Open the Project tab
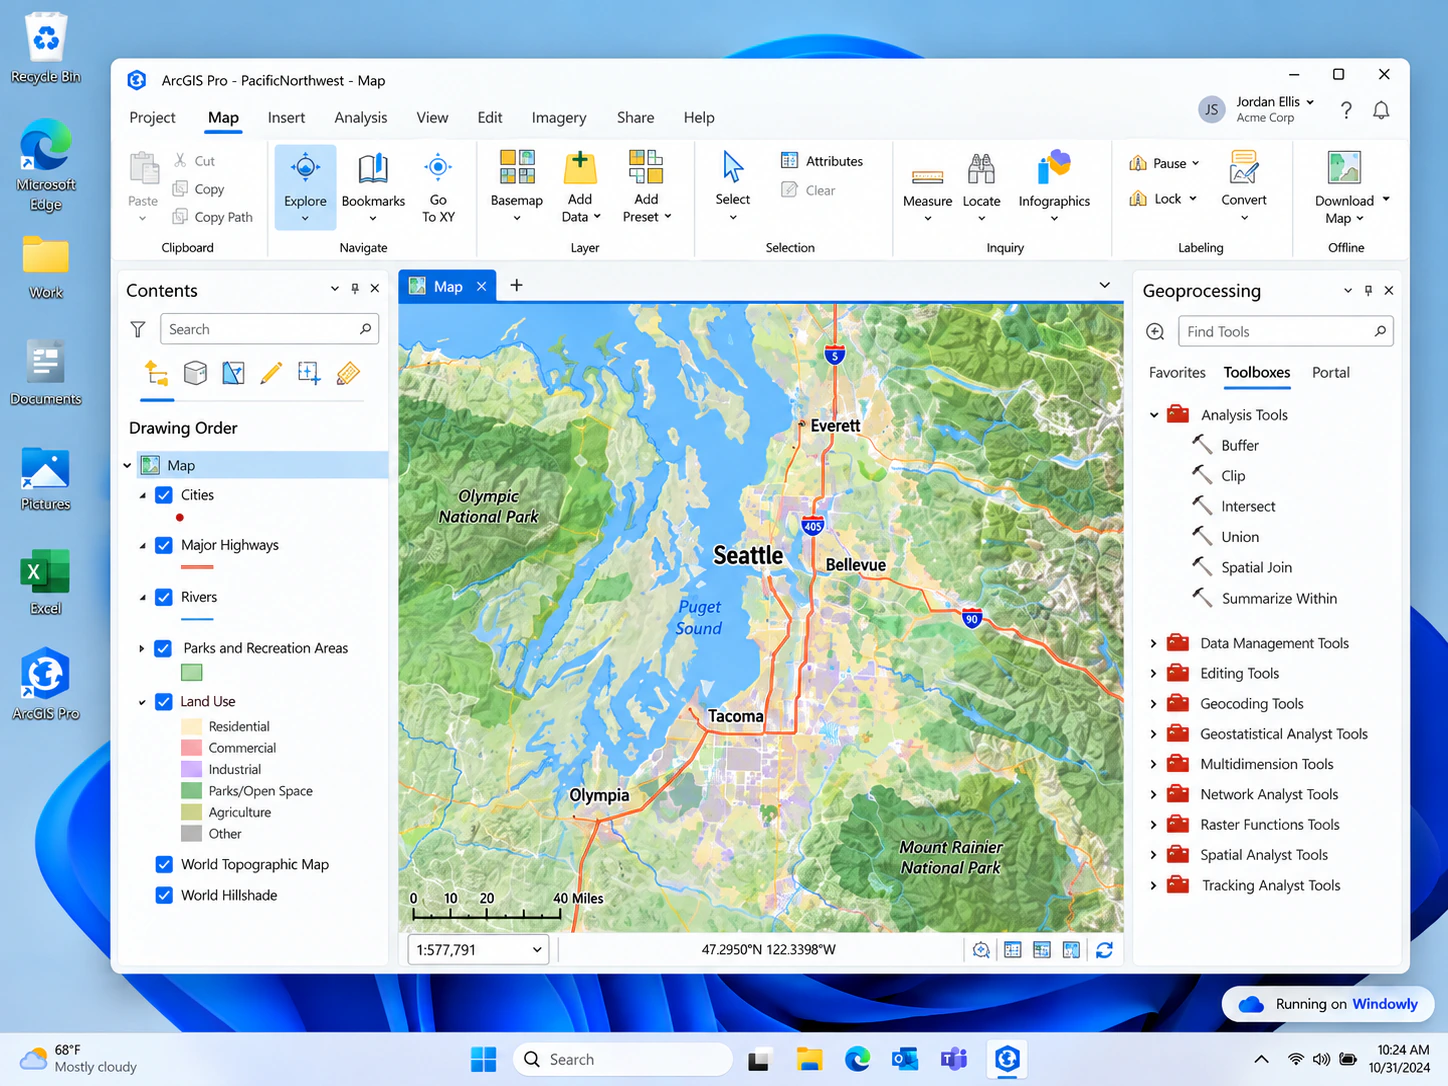This screenshot has width=1448, height=1086. coord(152,117)
